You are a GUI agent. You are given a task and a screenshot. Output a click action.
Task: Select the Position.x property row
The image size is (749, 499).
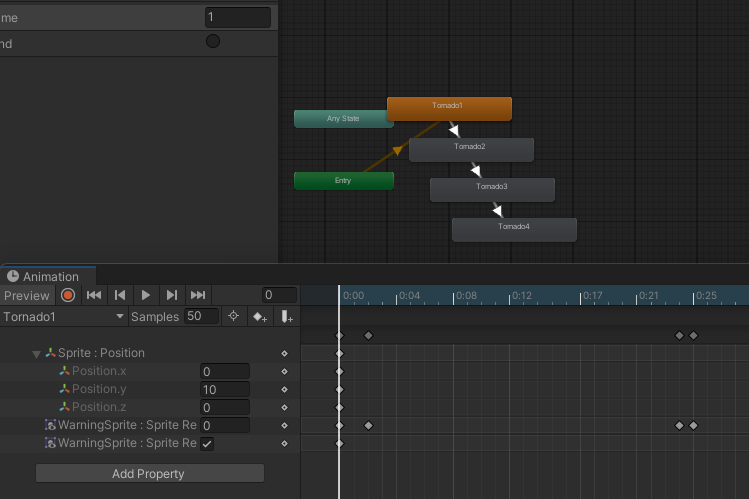coord(150,372)
